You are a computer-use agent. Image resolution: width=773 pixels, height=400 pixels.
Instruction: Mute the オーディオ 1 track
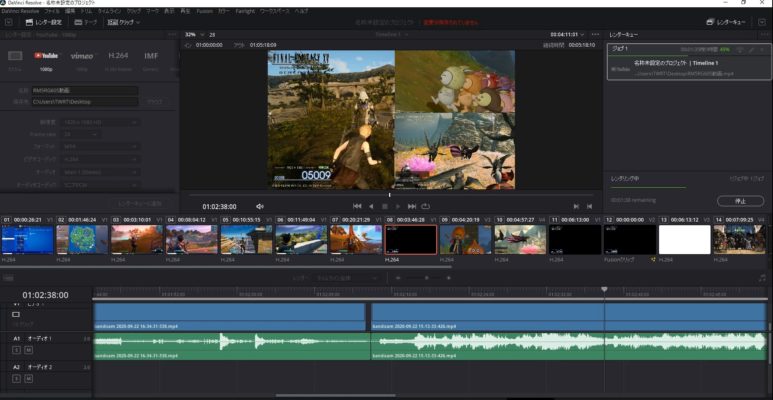29,350
